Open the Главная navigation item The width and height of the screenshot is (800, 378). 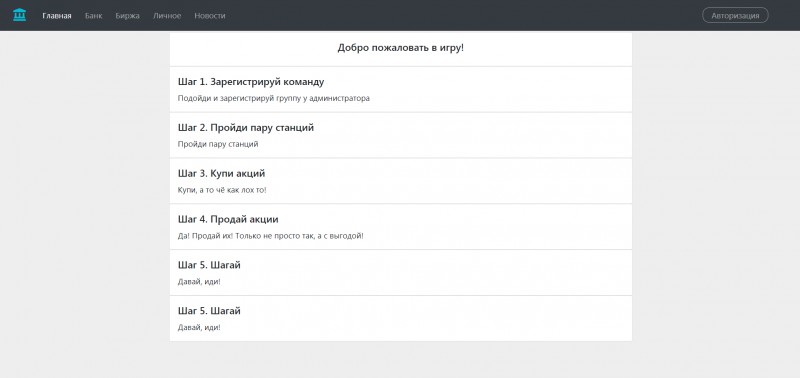tap(57, 16)
